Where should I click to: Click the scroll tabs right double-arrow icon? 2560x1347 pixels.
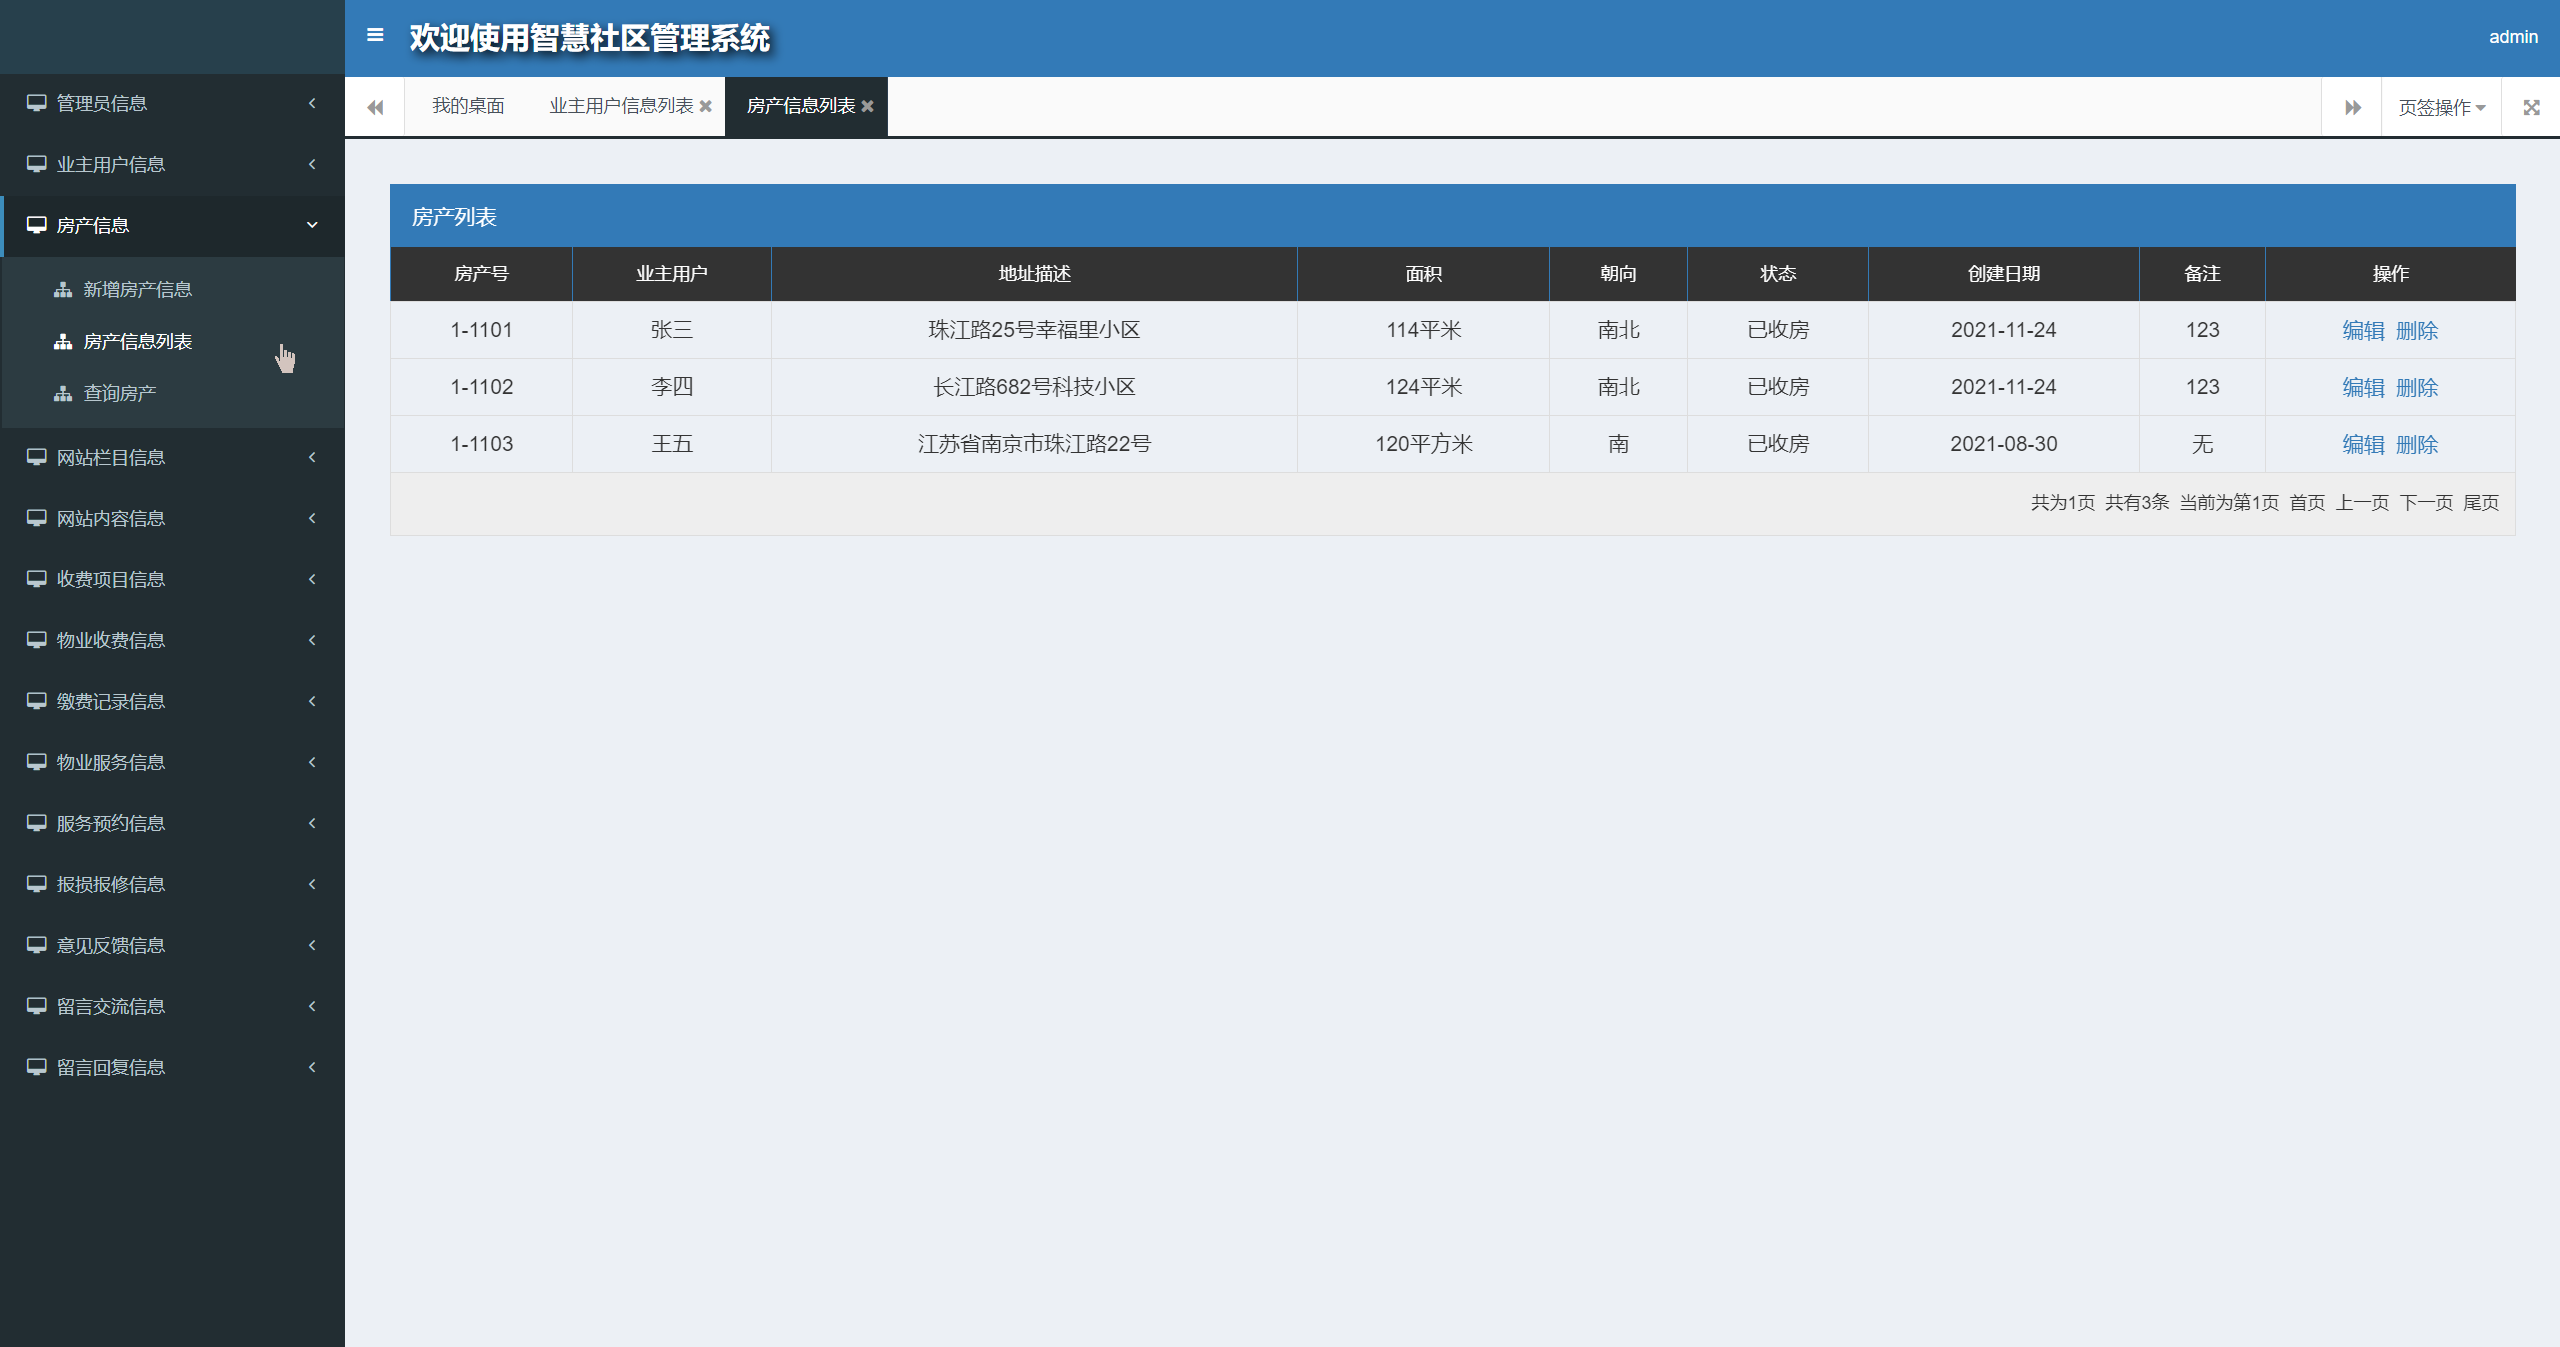coord(2353,107)
